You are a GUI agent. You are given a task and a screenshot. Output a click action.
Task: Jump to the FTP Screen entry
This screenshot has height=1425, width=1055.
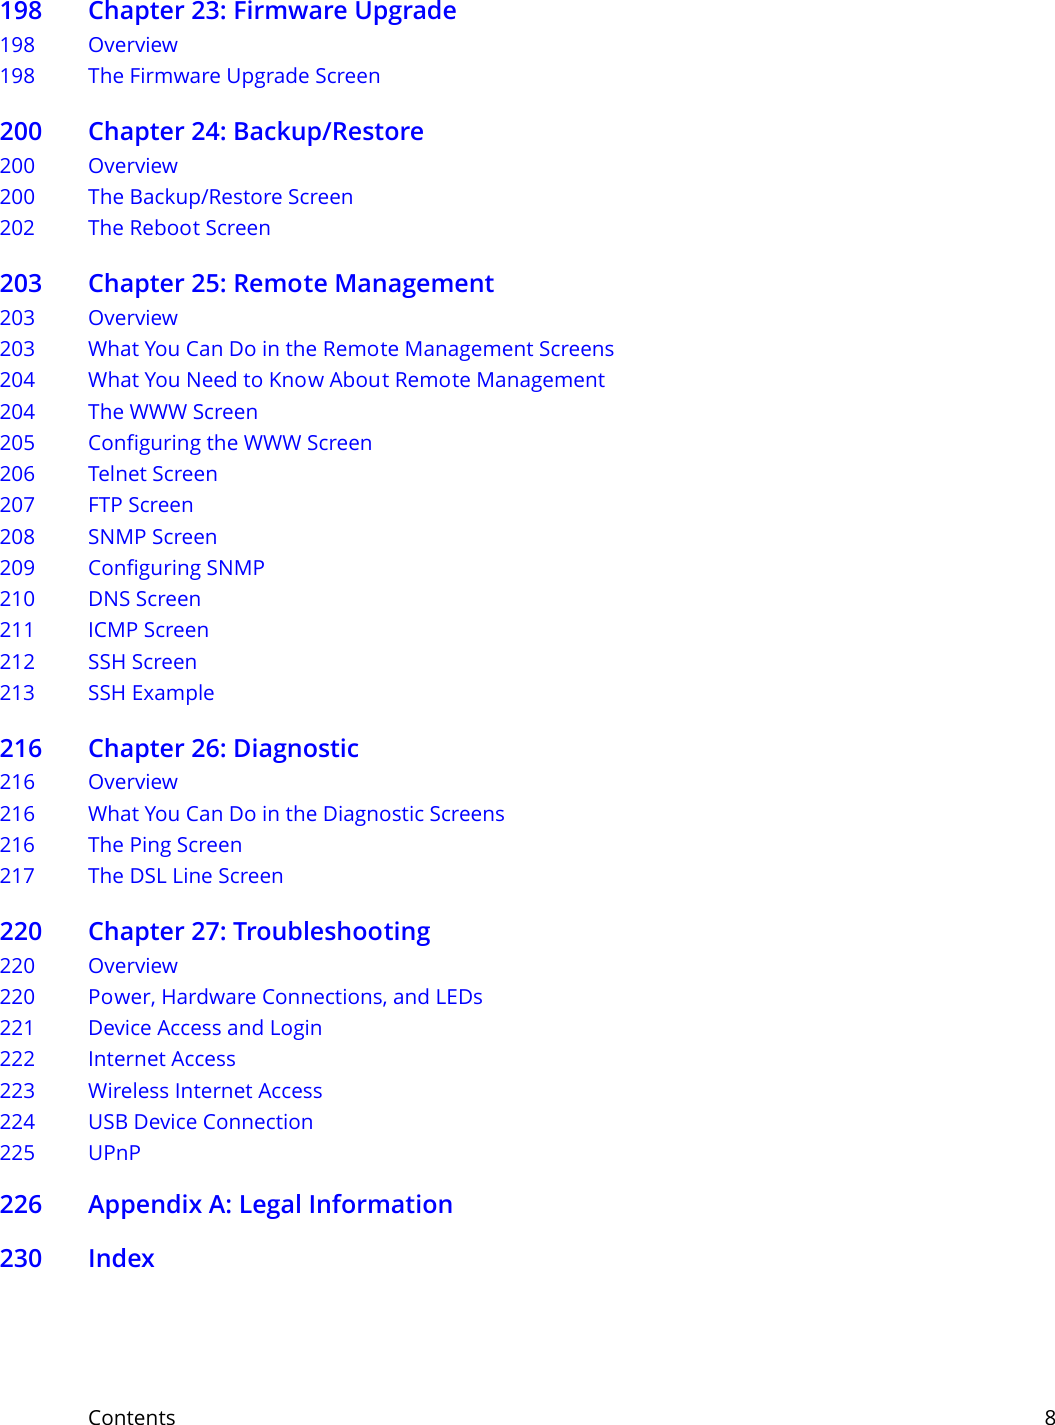click(140, 505)
